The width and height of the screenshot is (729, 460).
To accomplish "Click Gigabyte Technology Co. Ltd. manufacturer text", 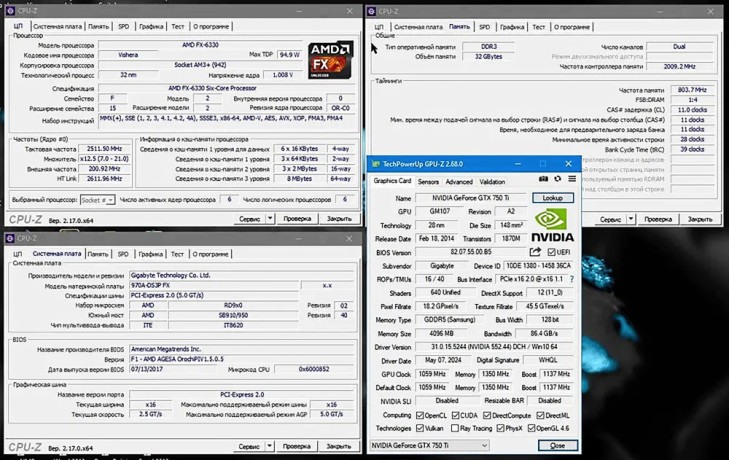I will click(170, 275).
